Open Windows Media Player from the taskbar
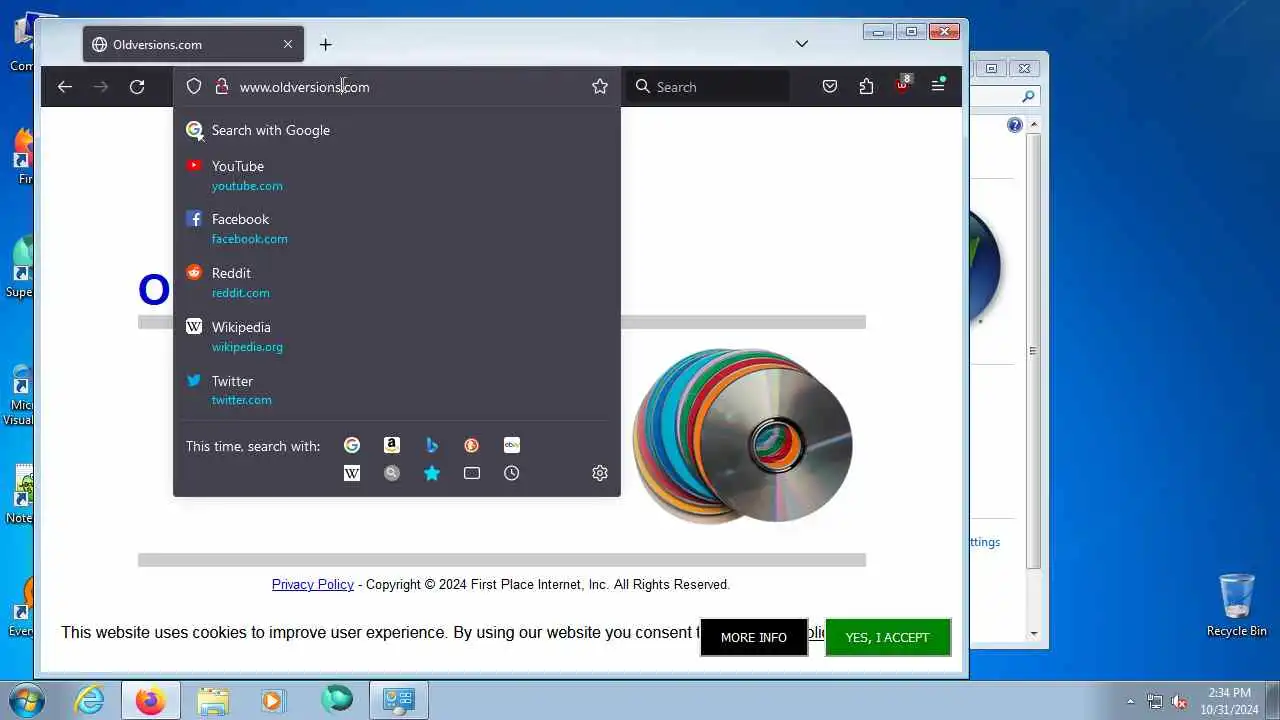Viewport: 1280px width, 720px height. pos(274,700)
